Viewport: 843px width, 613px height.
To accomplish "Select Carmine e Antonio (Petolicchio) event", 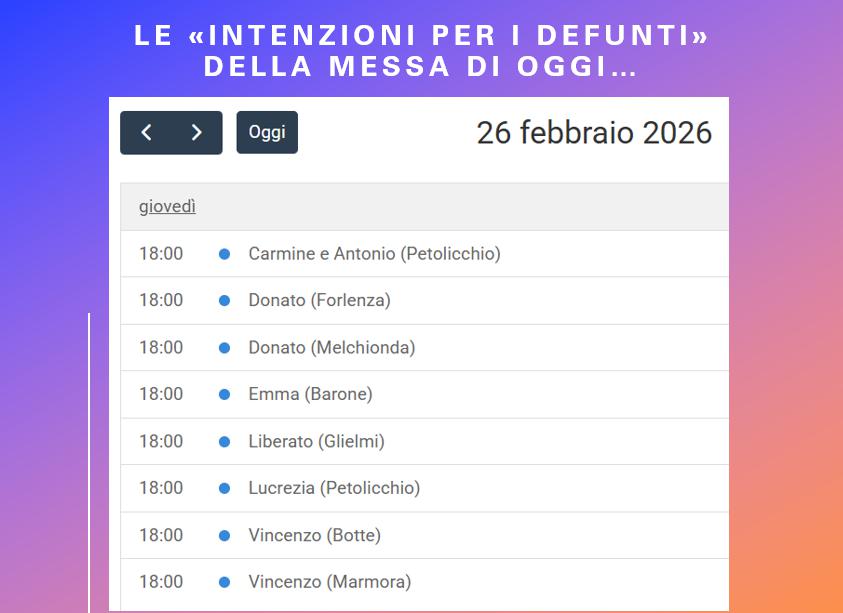I will (374, 254).
